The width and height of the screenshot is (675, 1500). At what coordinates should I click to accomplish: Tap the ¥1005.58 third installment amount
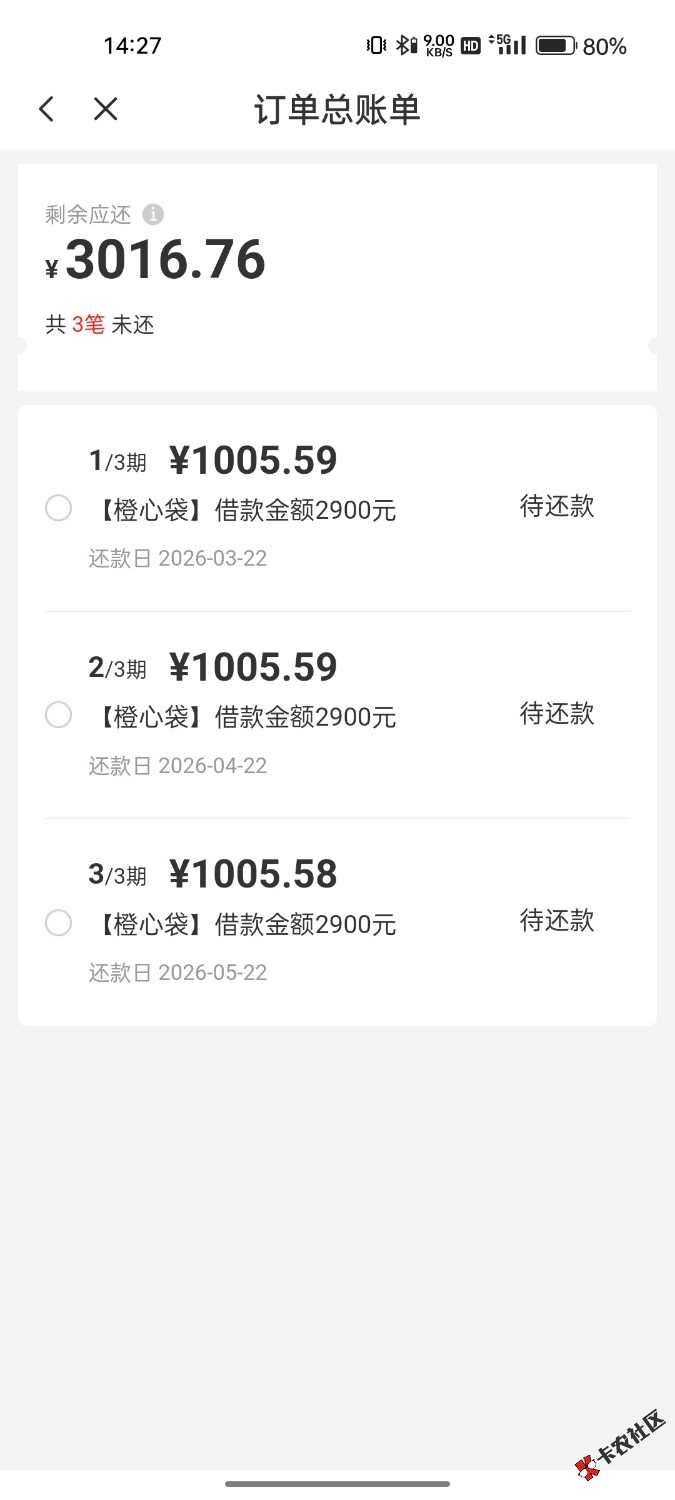tap(253, 875)
